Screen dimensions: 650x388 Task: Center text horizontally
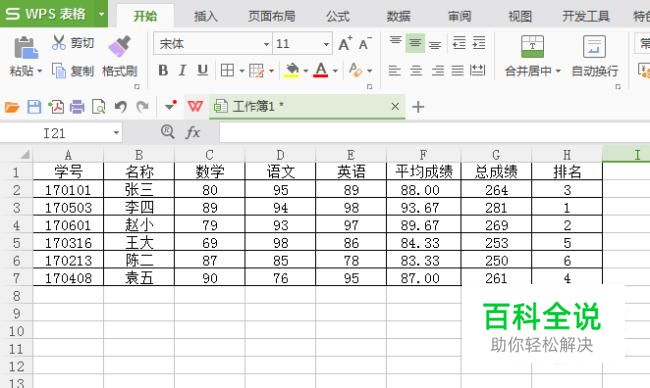pyautogui.click(x=416, y=71)
